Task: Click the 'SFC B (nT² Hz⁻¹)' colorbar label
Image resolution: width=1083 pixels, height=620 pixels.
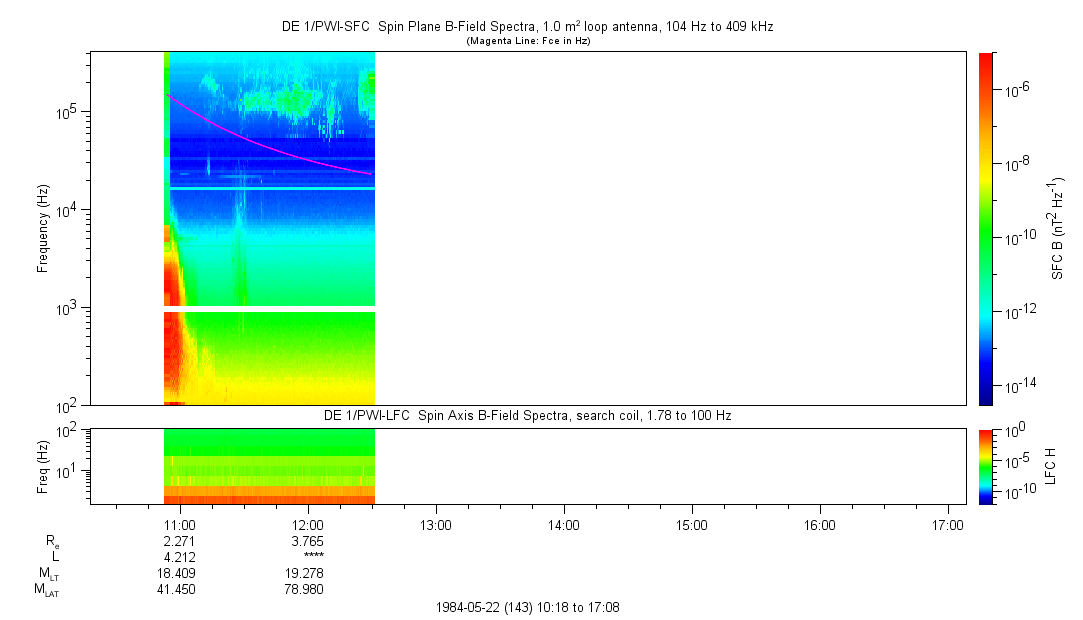Action: (x=1058, y=228)
